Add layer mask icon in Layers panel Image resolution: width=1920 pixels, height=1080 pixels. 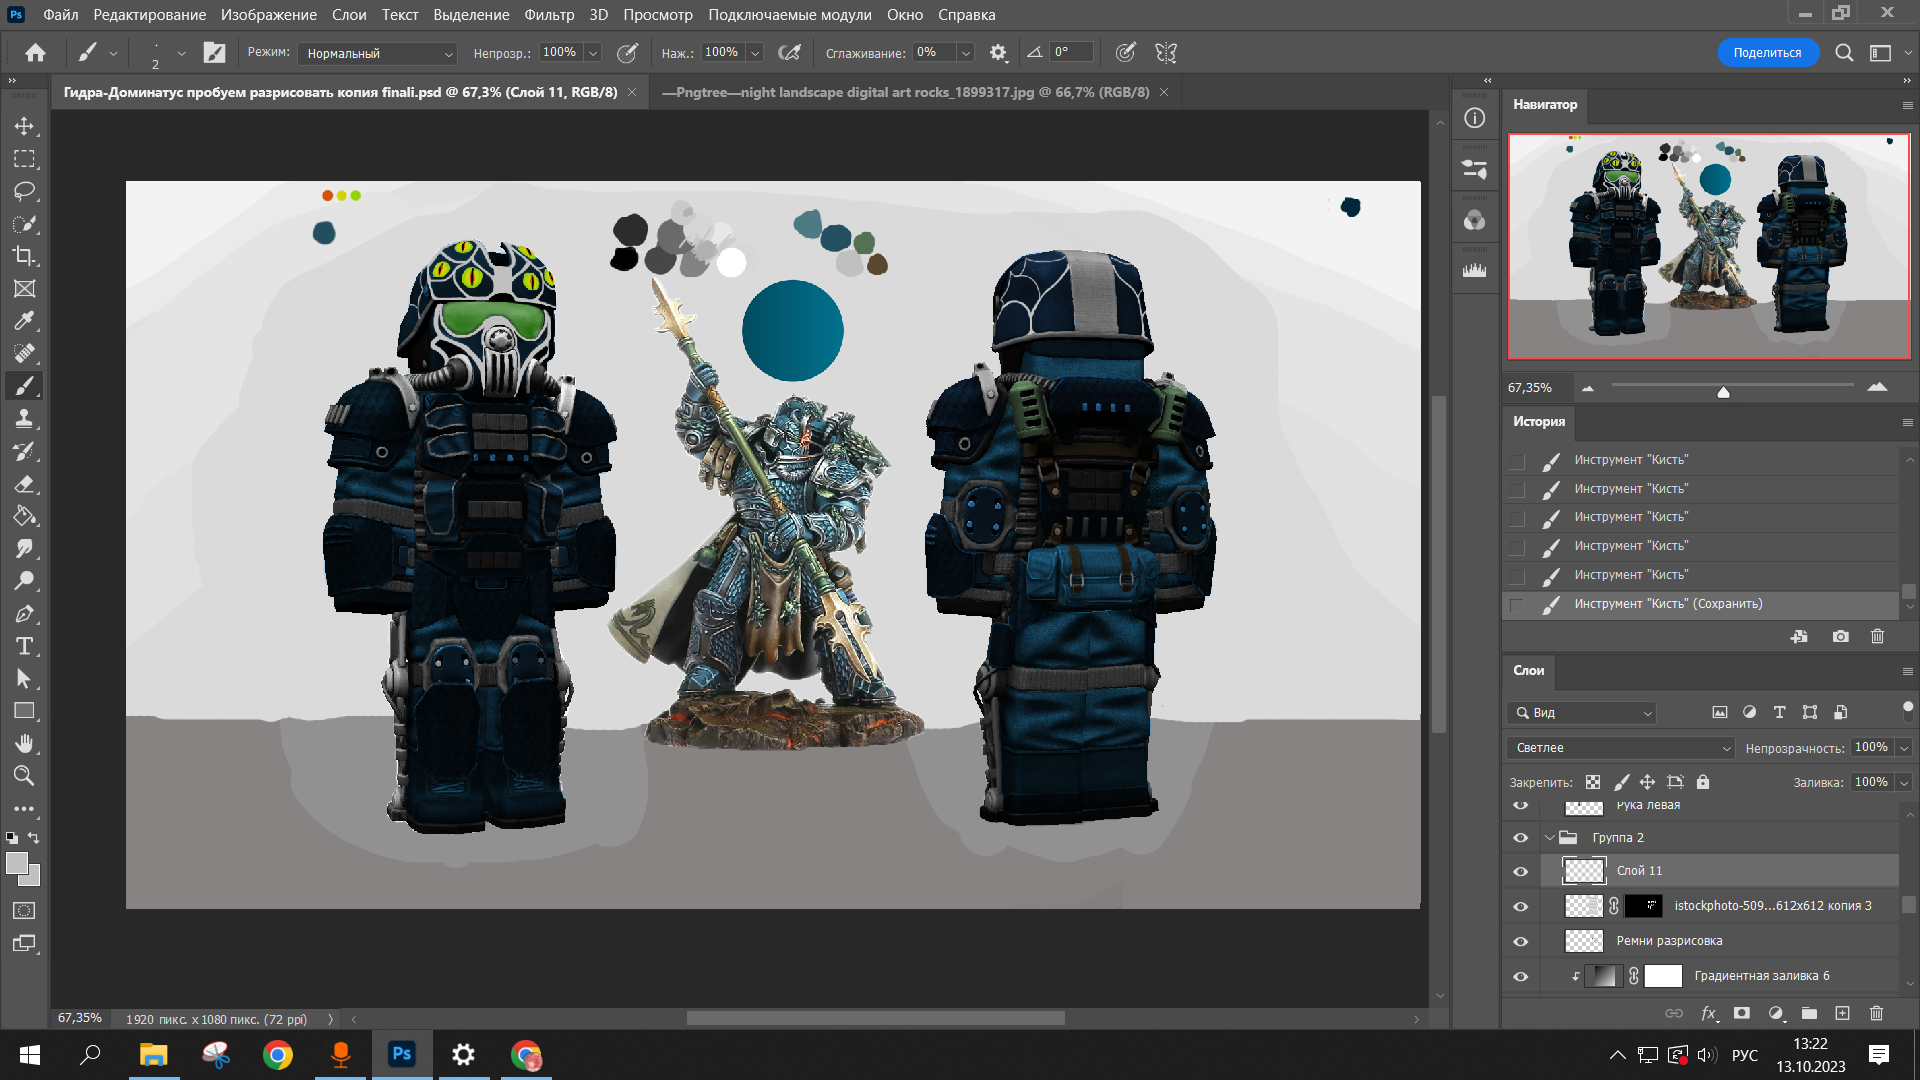pos(1742,1013)
